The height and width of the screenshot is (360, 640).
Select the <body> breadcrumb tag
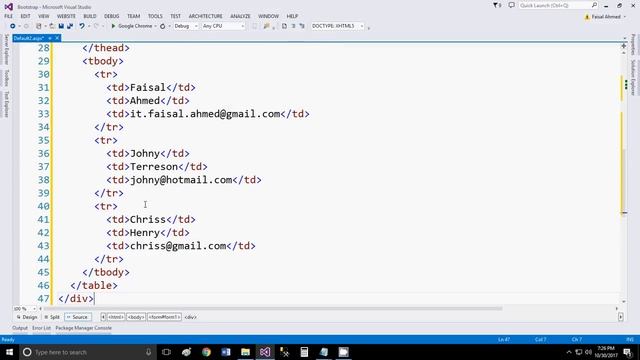coord(136,317)
